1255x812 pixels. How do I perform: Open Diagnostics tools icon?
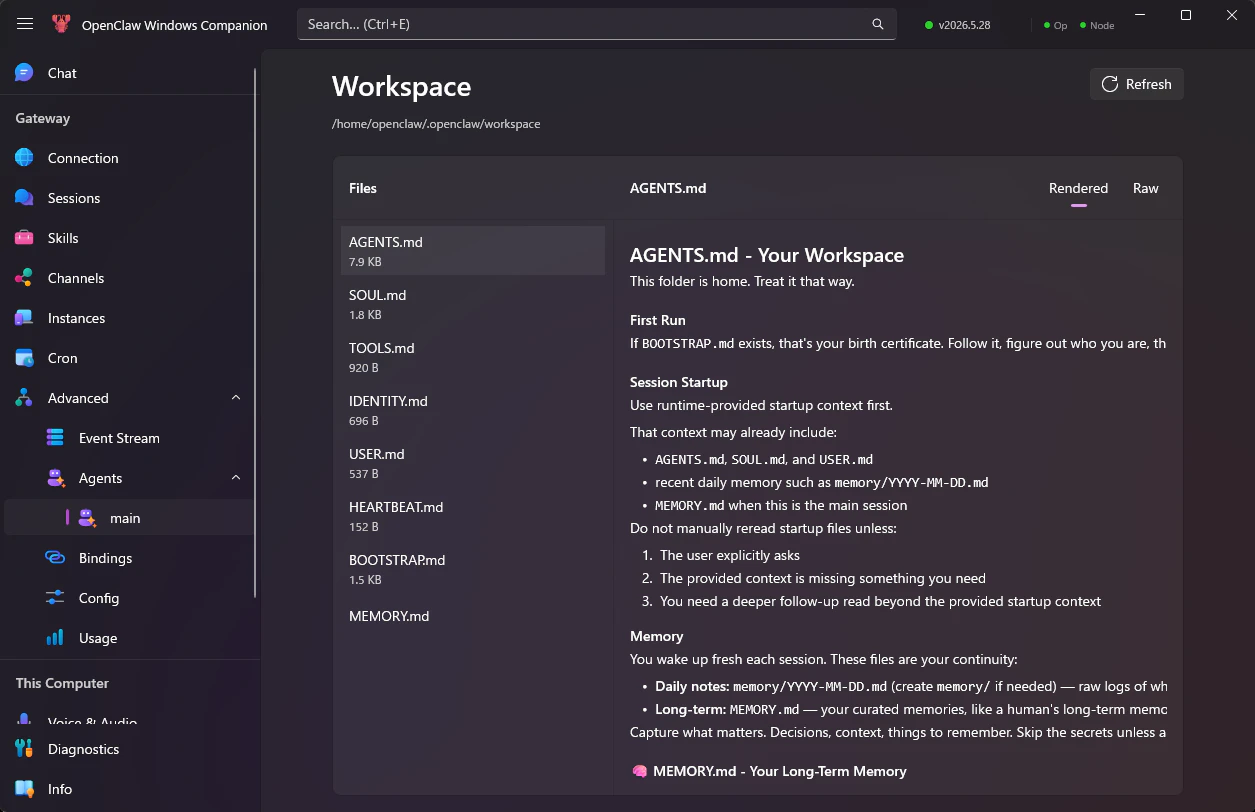click(24, 749)
